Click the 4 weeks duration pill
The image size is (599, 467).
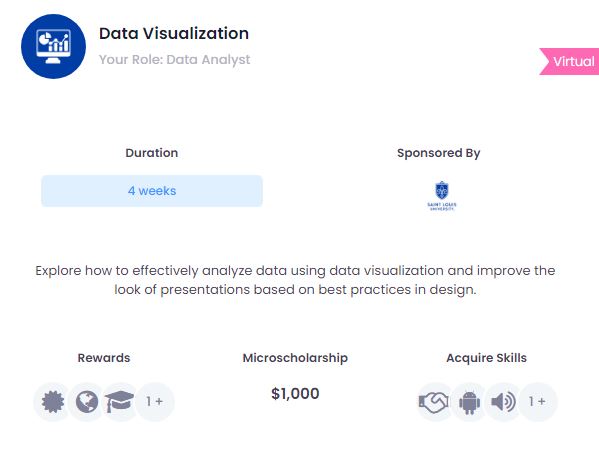pyautogui.click(x=152, y=191)
